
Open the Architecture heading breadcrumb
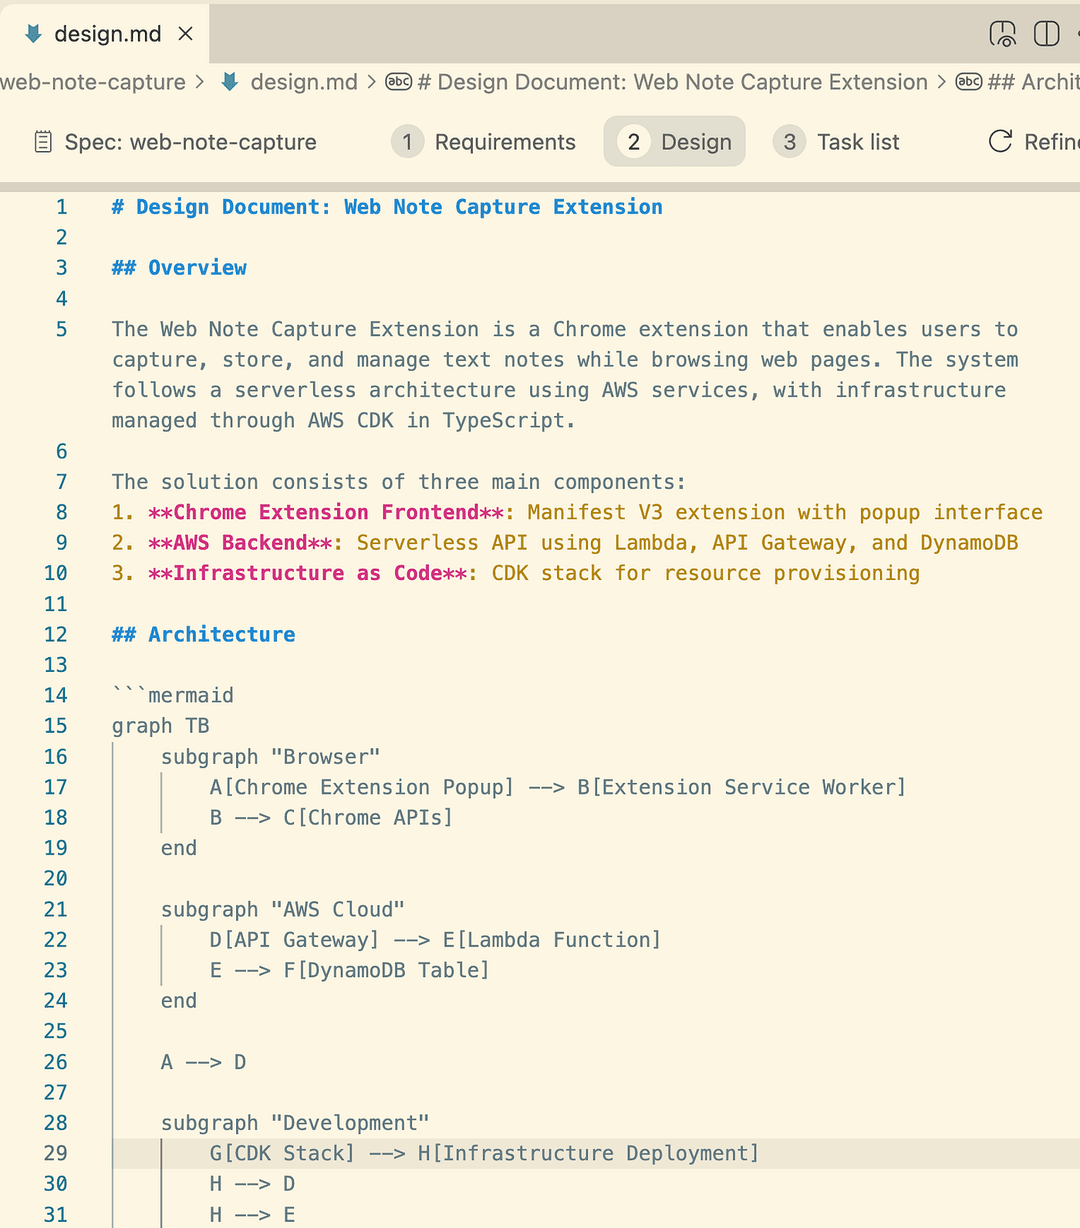point(1033,82)
